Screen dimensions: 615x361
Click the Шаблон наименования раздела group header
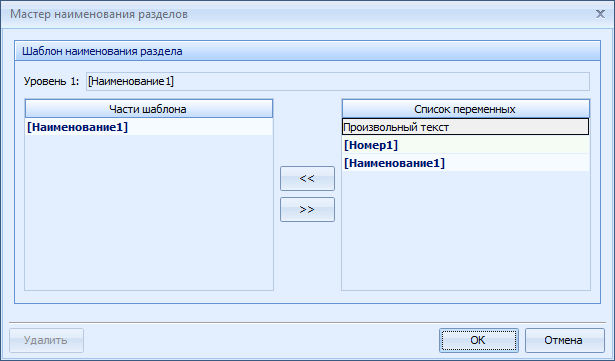click(308, 51)
